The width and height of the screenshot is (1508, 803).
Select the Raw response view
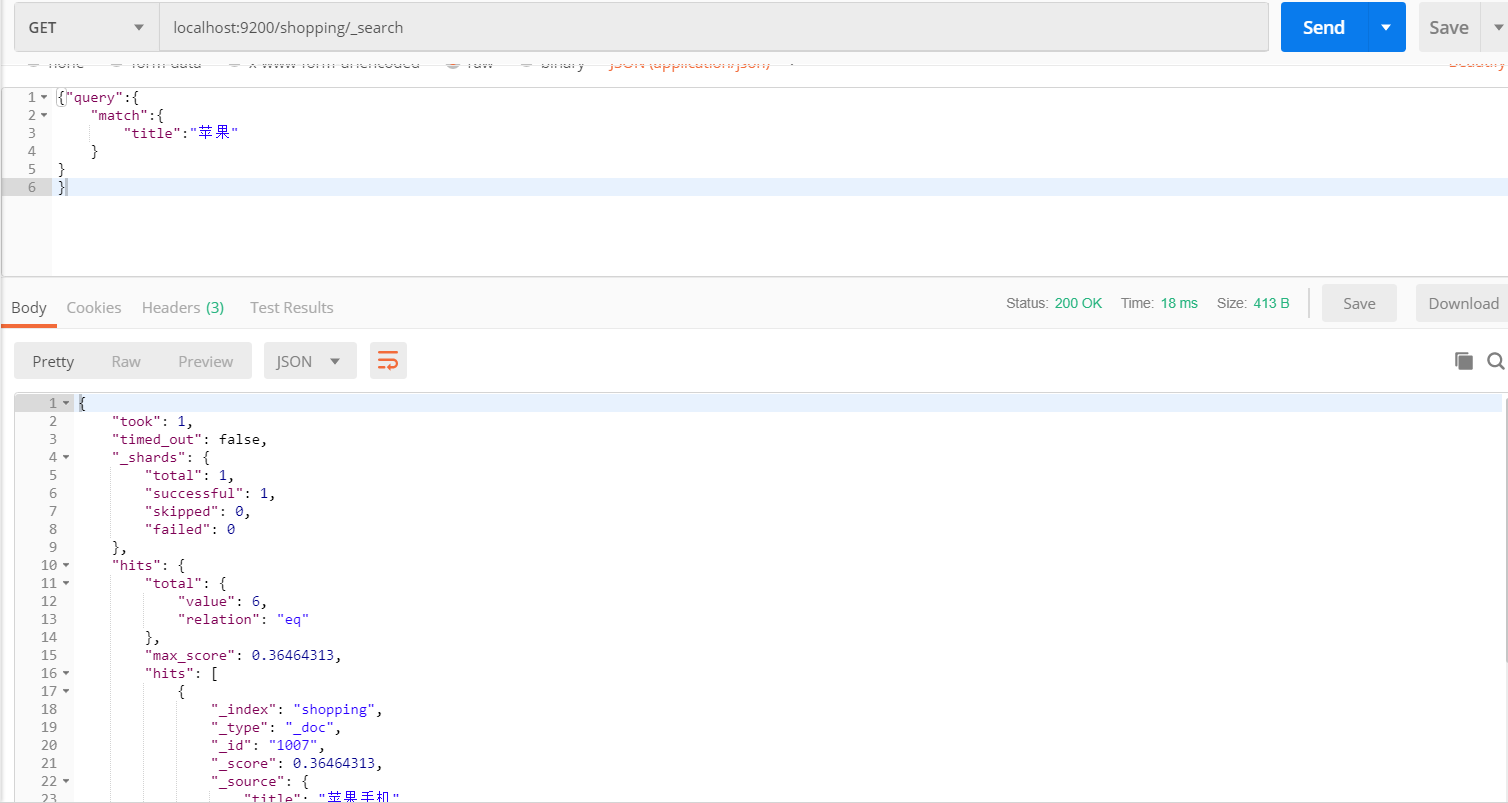click(126, 361)
